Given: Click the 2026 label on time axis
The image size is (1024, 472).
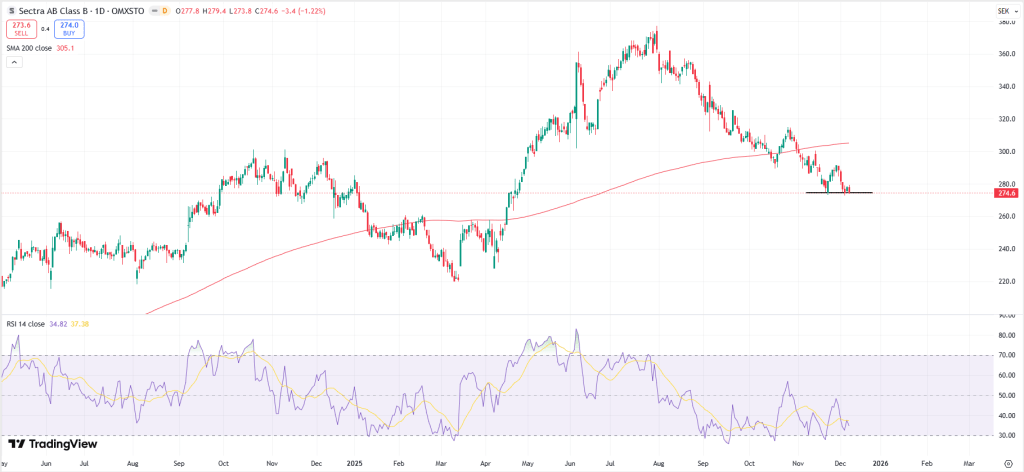Looking at the screenshot, I should [879, 464].
